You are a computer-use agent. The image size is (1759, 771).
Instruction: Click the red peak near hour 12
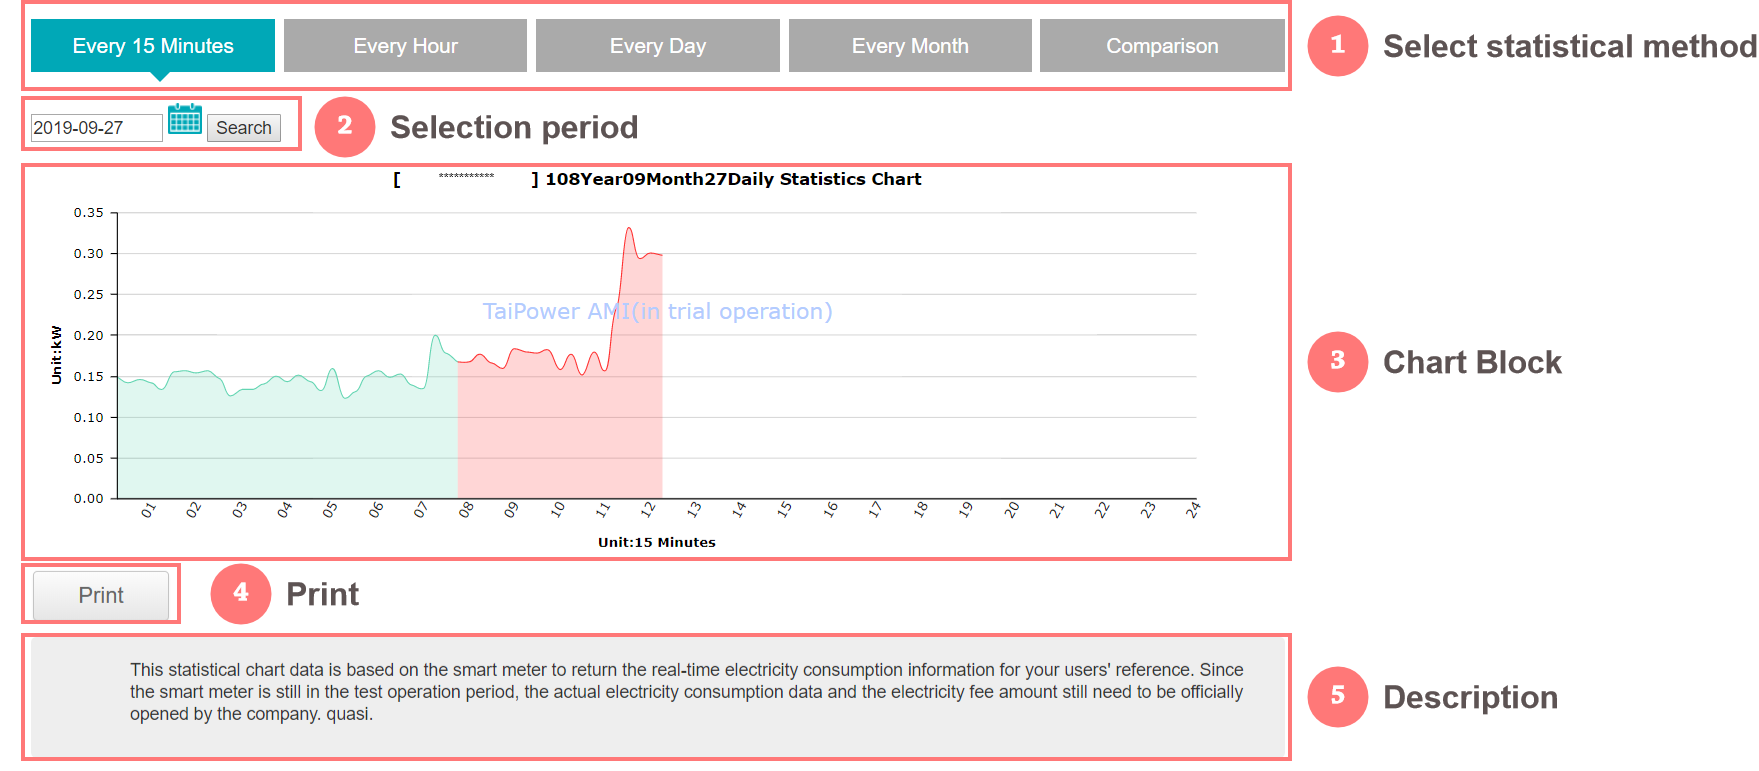(629, 230)
